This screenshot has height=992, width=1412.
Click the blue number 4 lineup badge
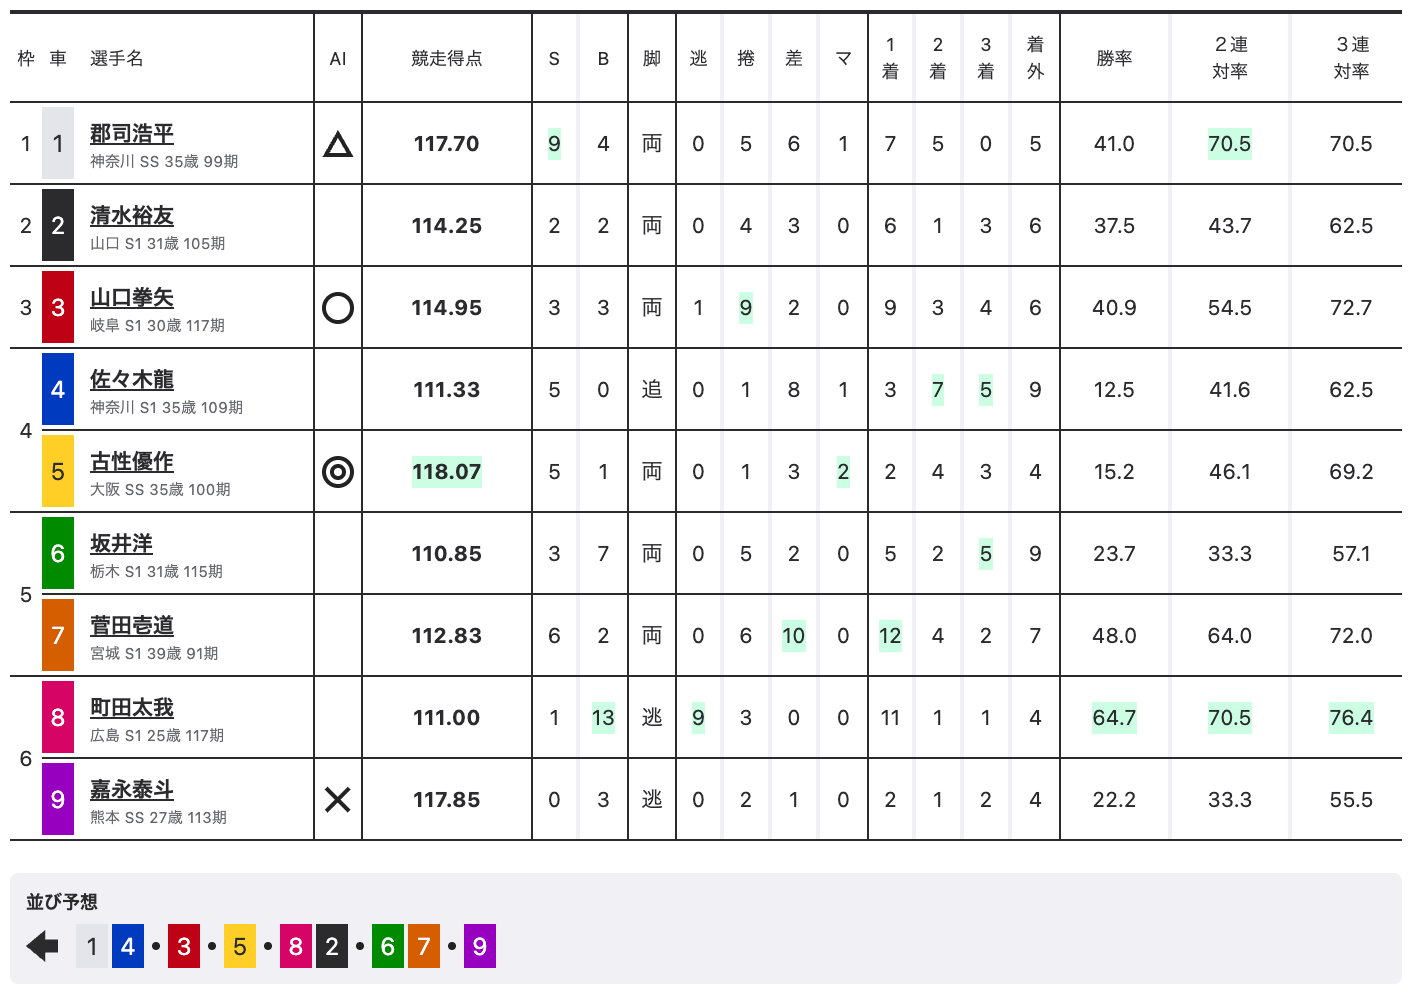tap(128, 947)
